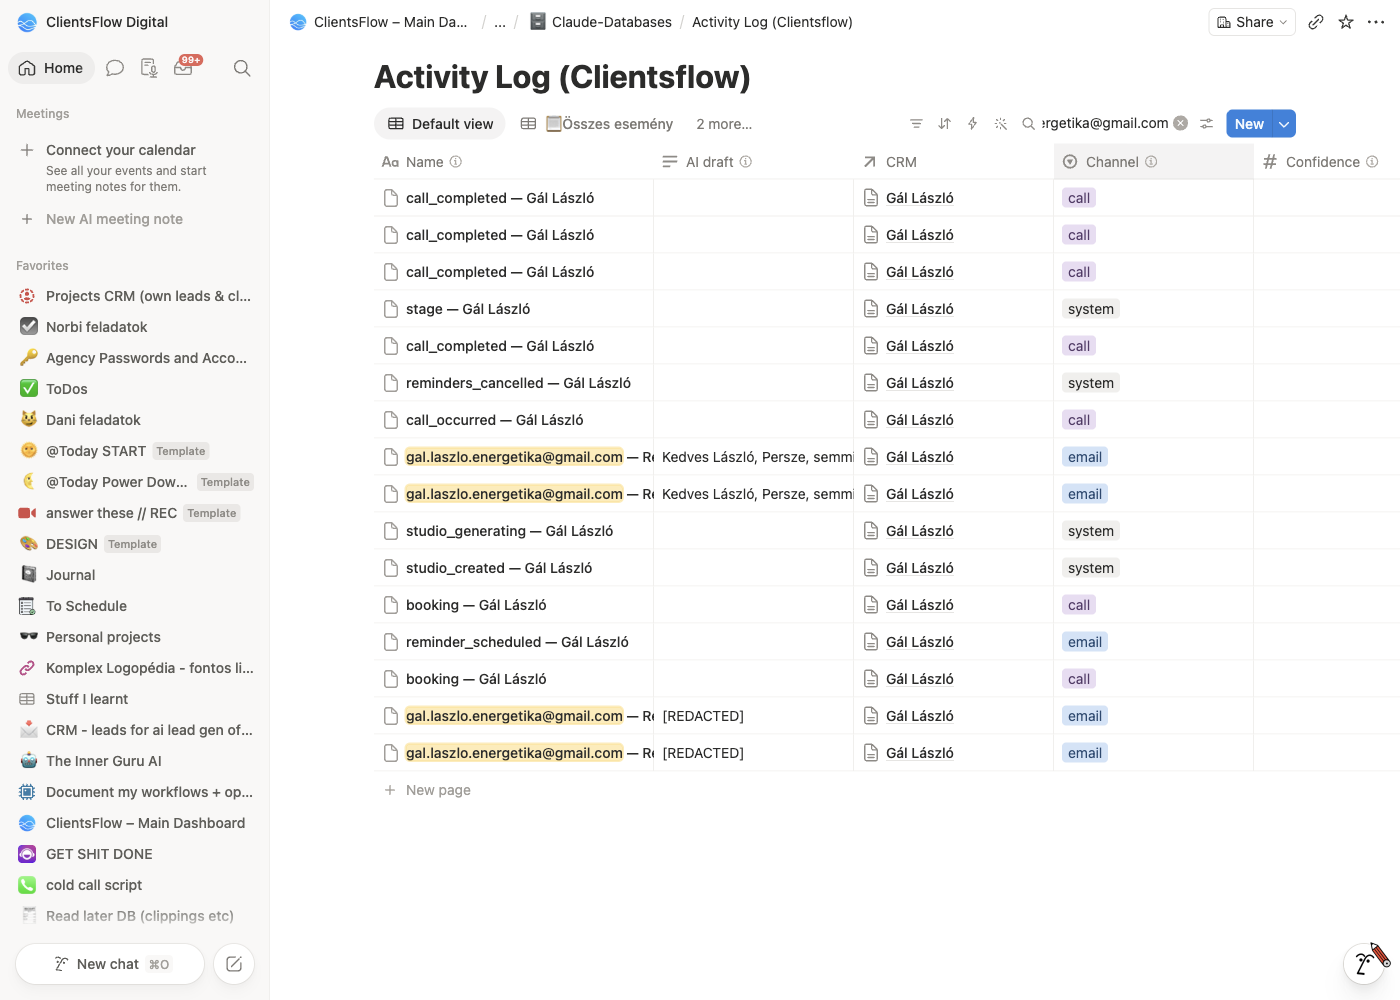The height and width of the screenshot is (1000, 1400).
Task: Open the sidebar search icon
Action: (x=242, y=68)
